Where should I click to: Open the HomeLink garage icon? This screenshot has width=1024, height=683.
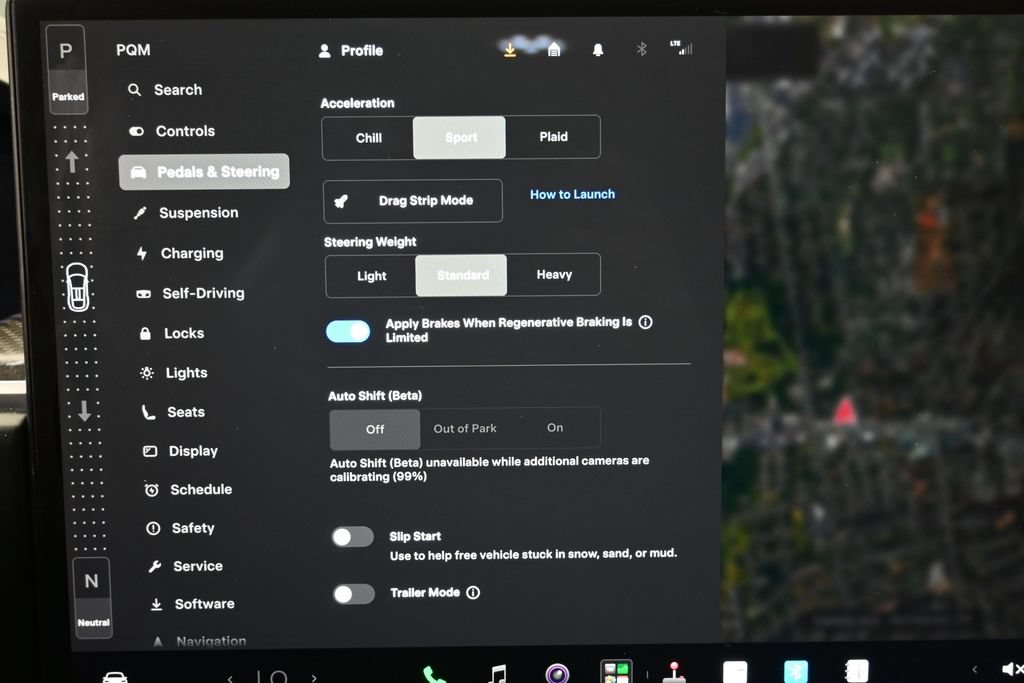coord(554,50)
